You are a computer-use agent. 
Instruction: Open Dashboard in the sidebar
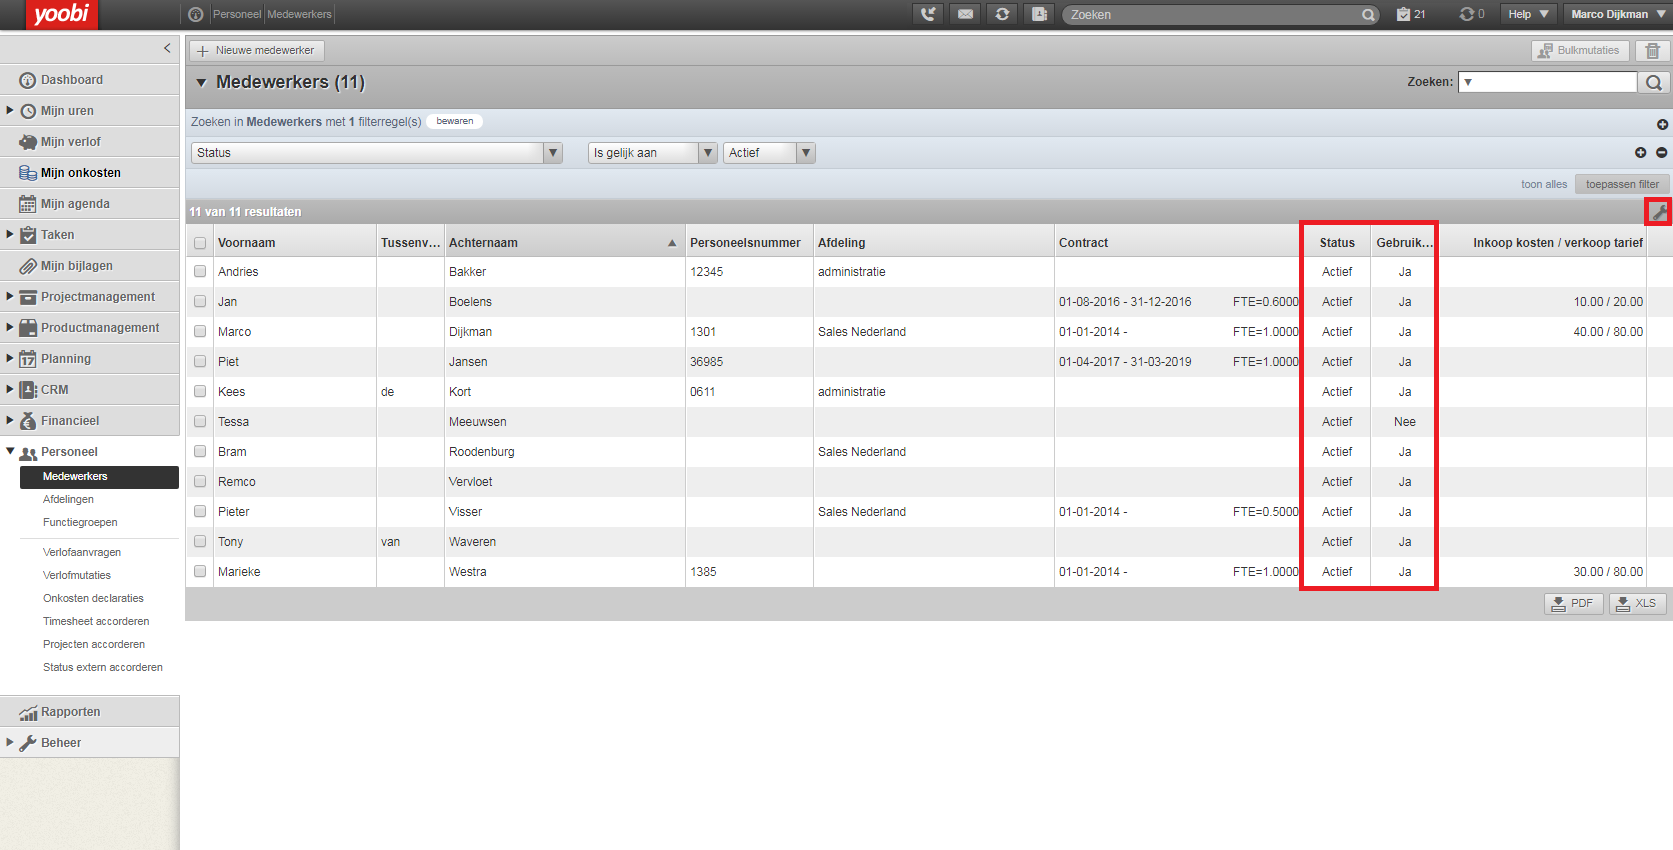[90, 80]
